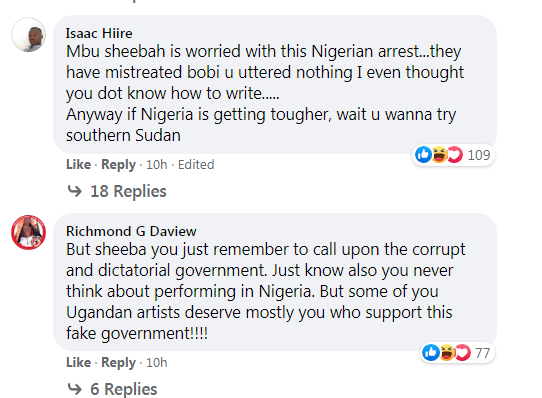Click the reply arrow icon beside 6 Replies

click(74, 389)
